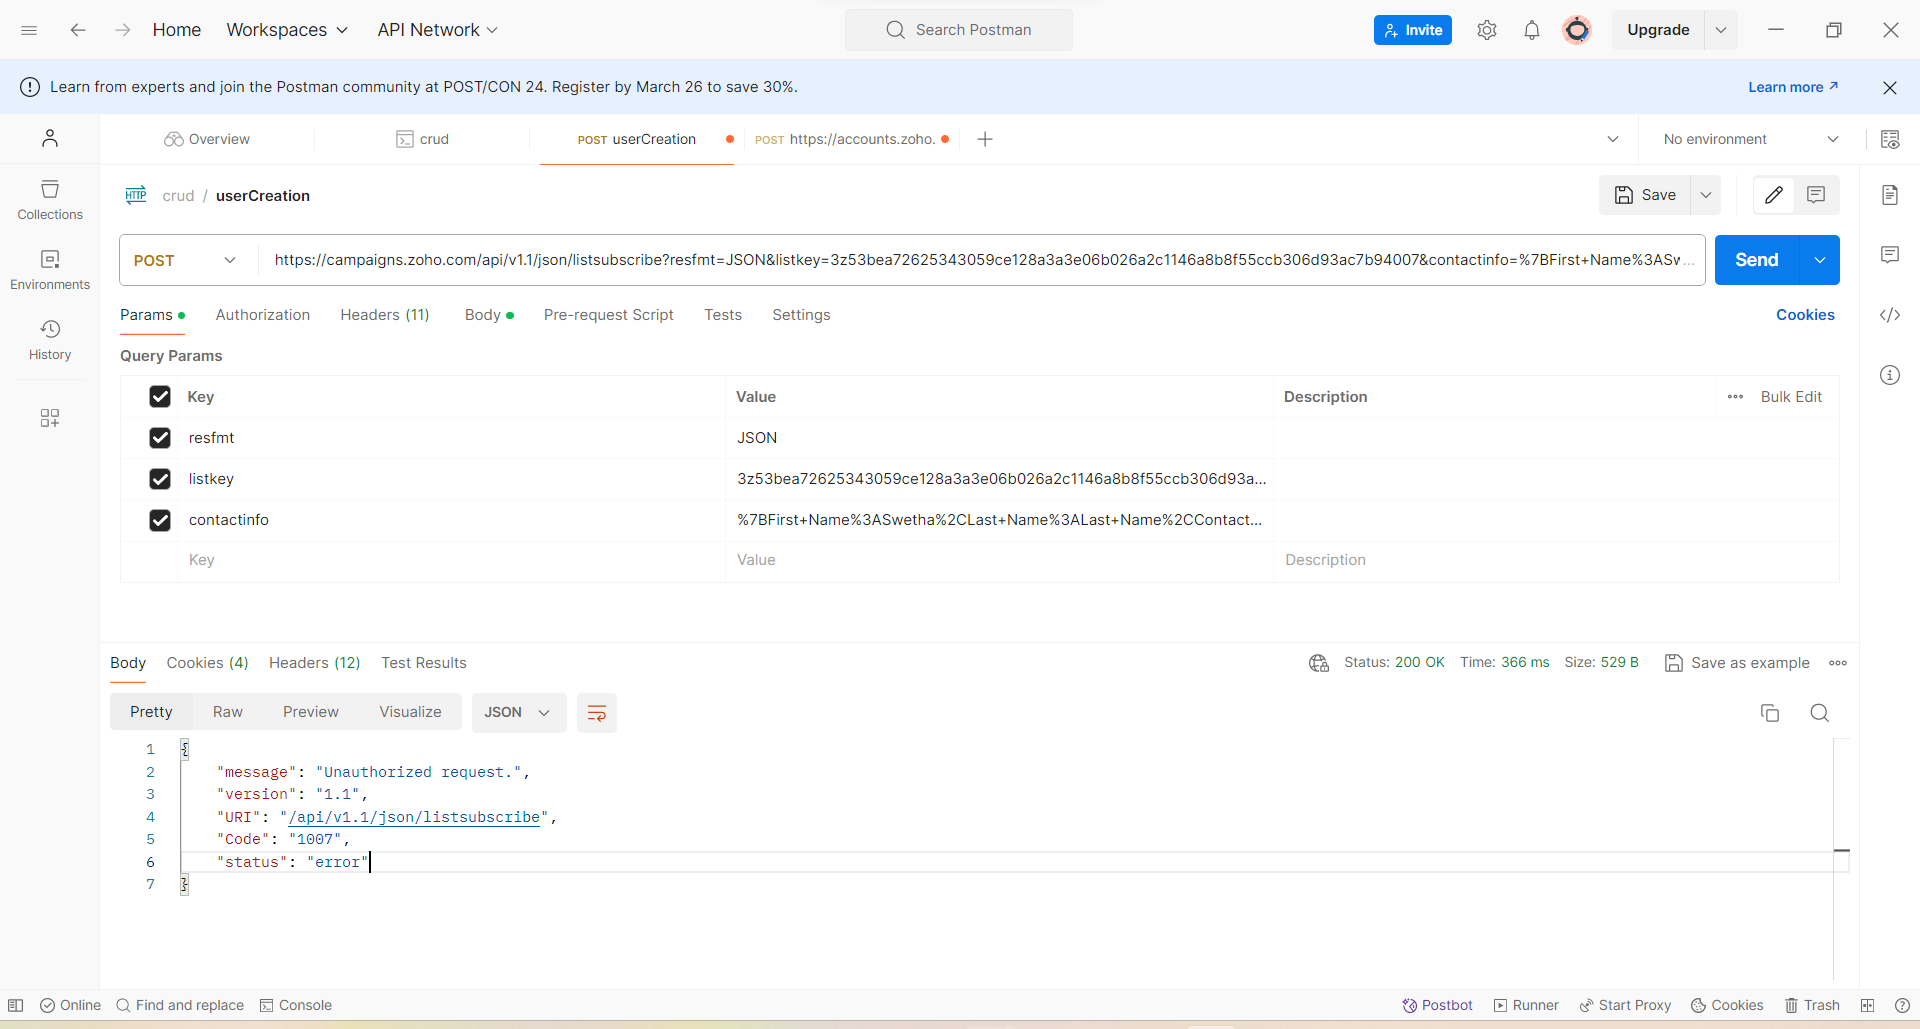This screenshot has width=1920, height=1029.
Task: Change the POST method dropdown
Action: click(x=186, y=260)
